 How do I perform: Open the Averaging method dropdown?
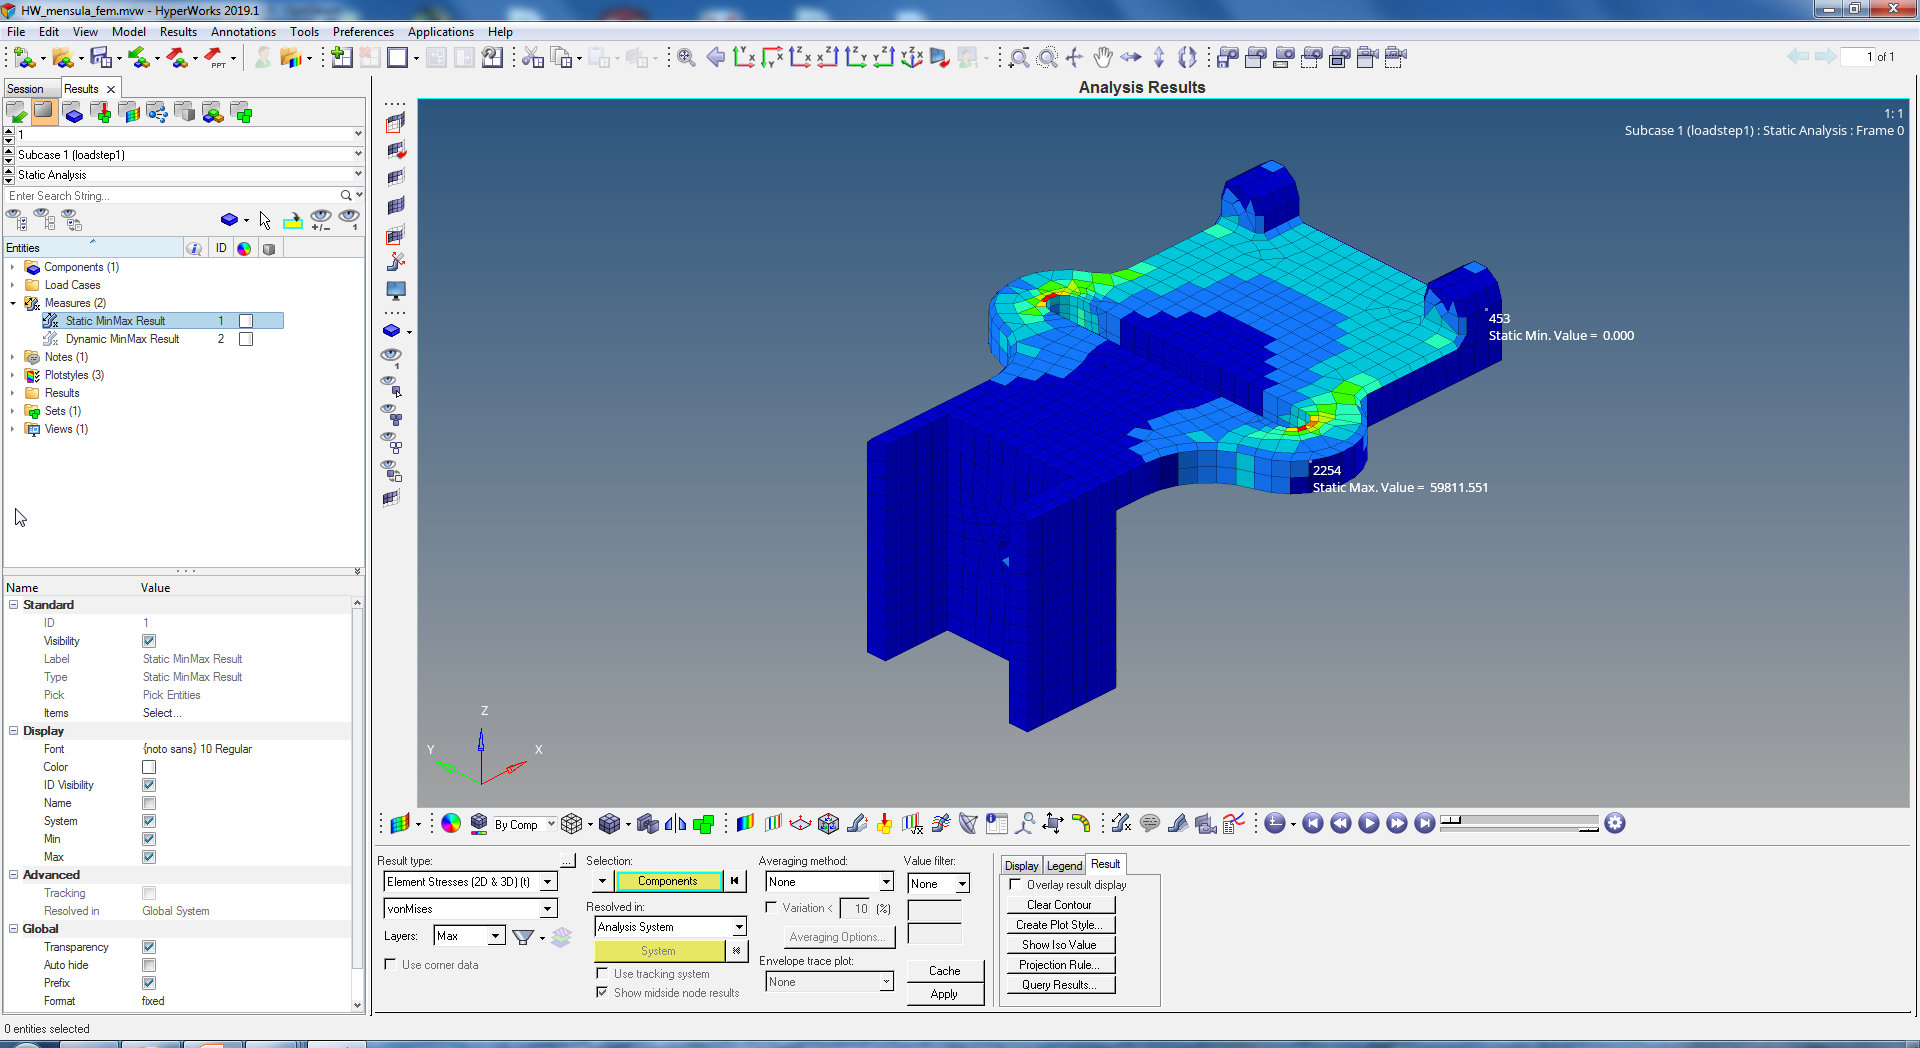pyautogui.click(x=886, y=882)
